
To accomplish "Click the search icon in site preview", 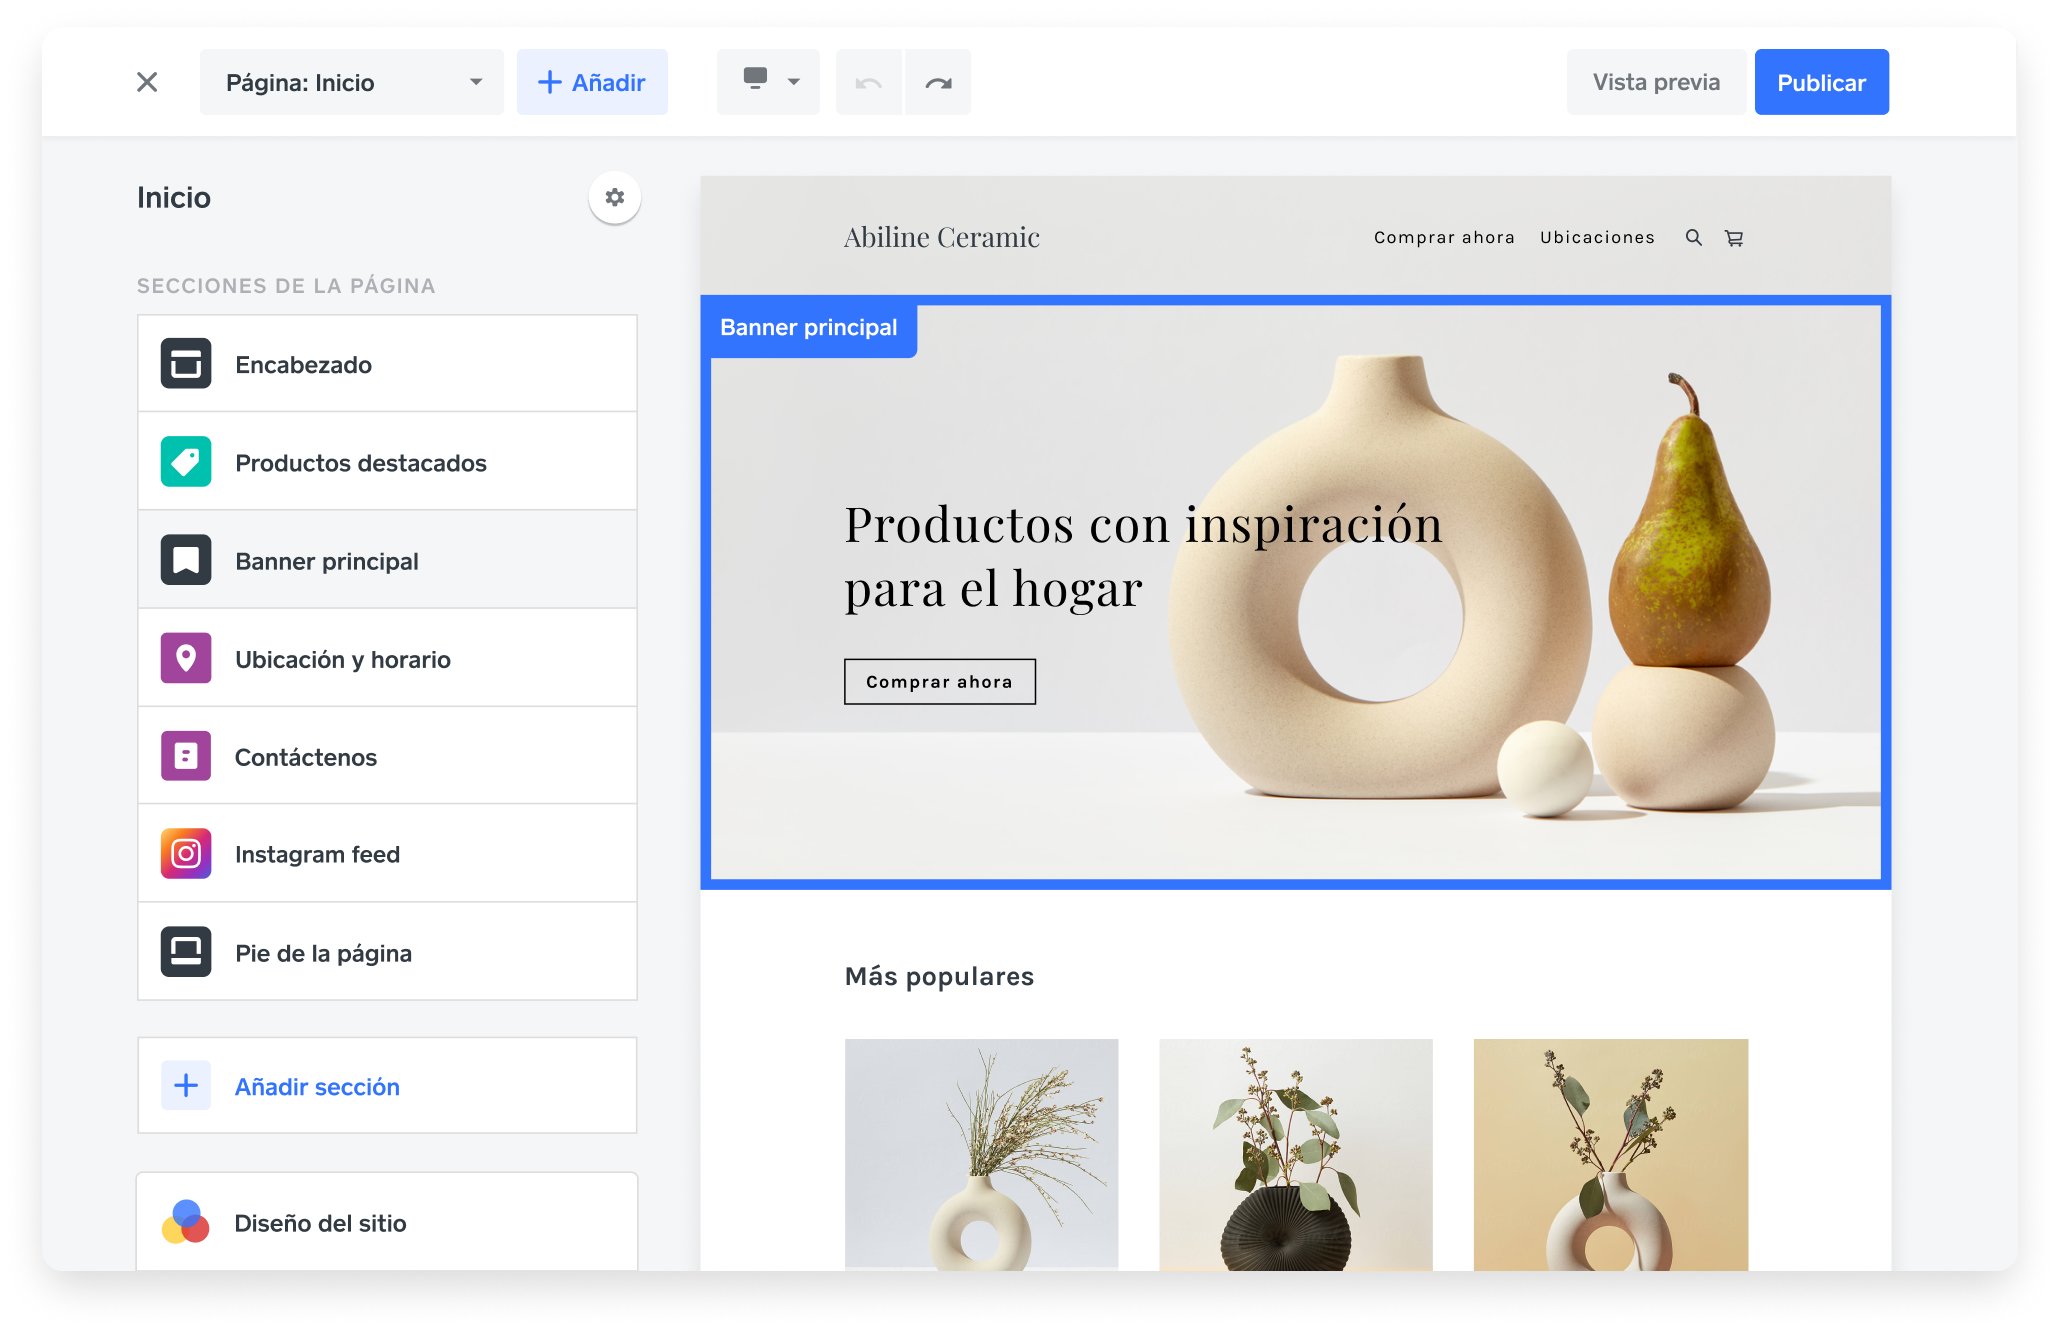I will pyautogui.click(x=1693, y=238).
